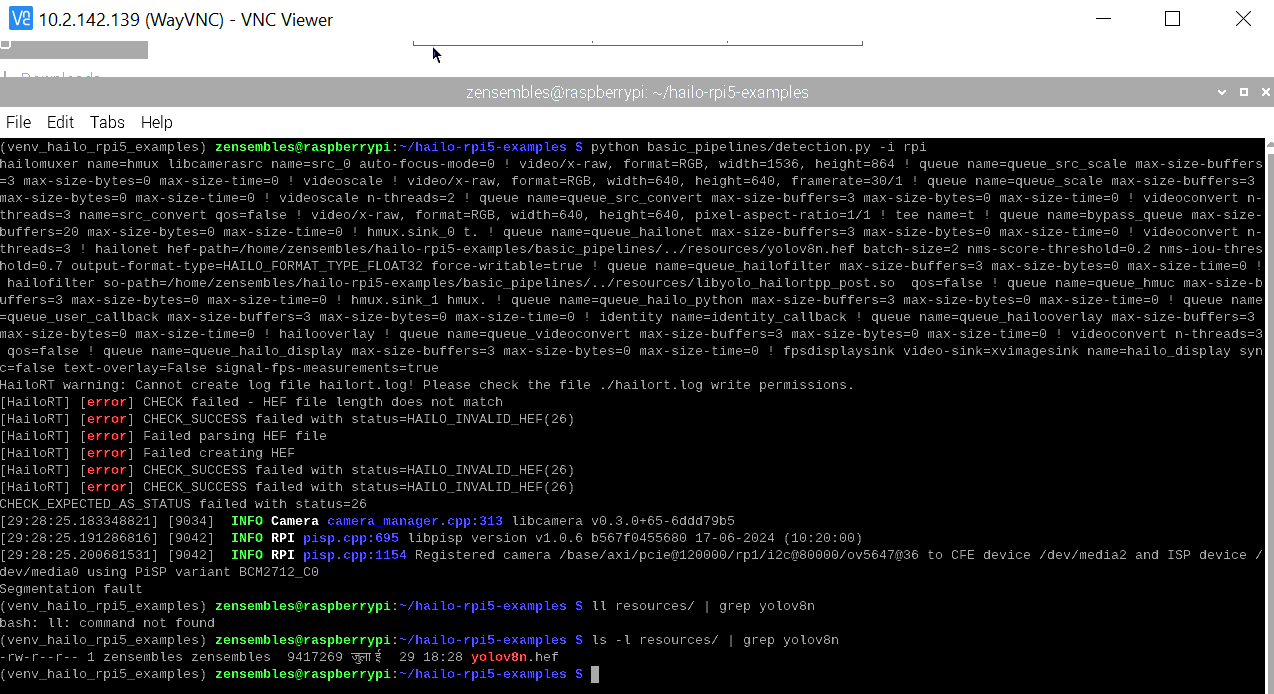Open the File menu in terminal

coord(18,122)
